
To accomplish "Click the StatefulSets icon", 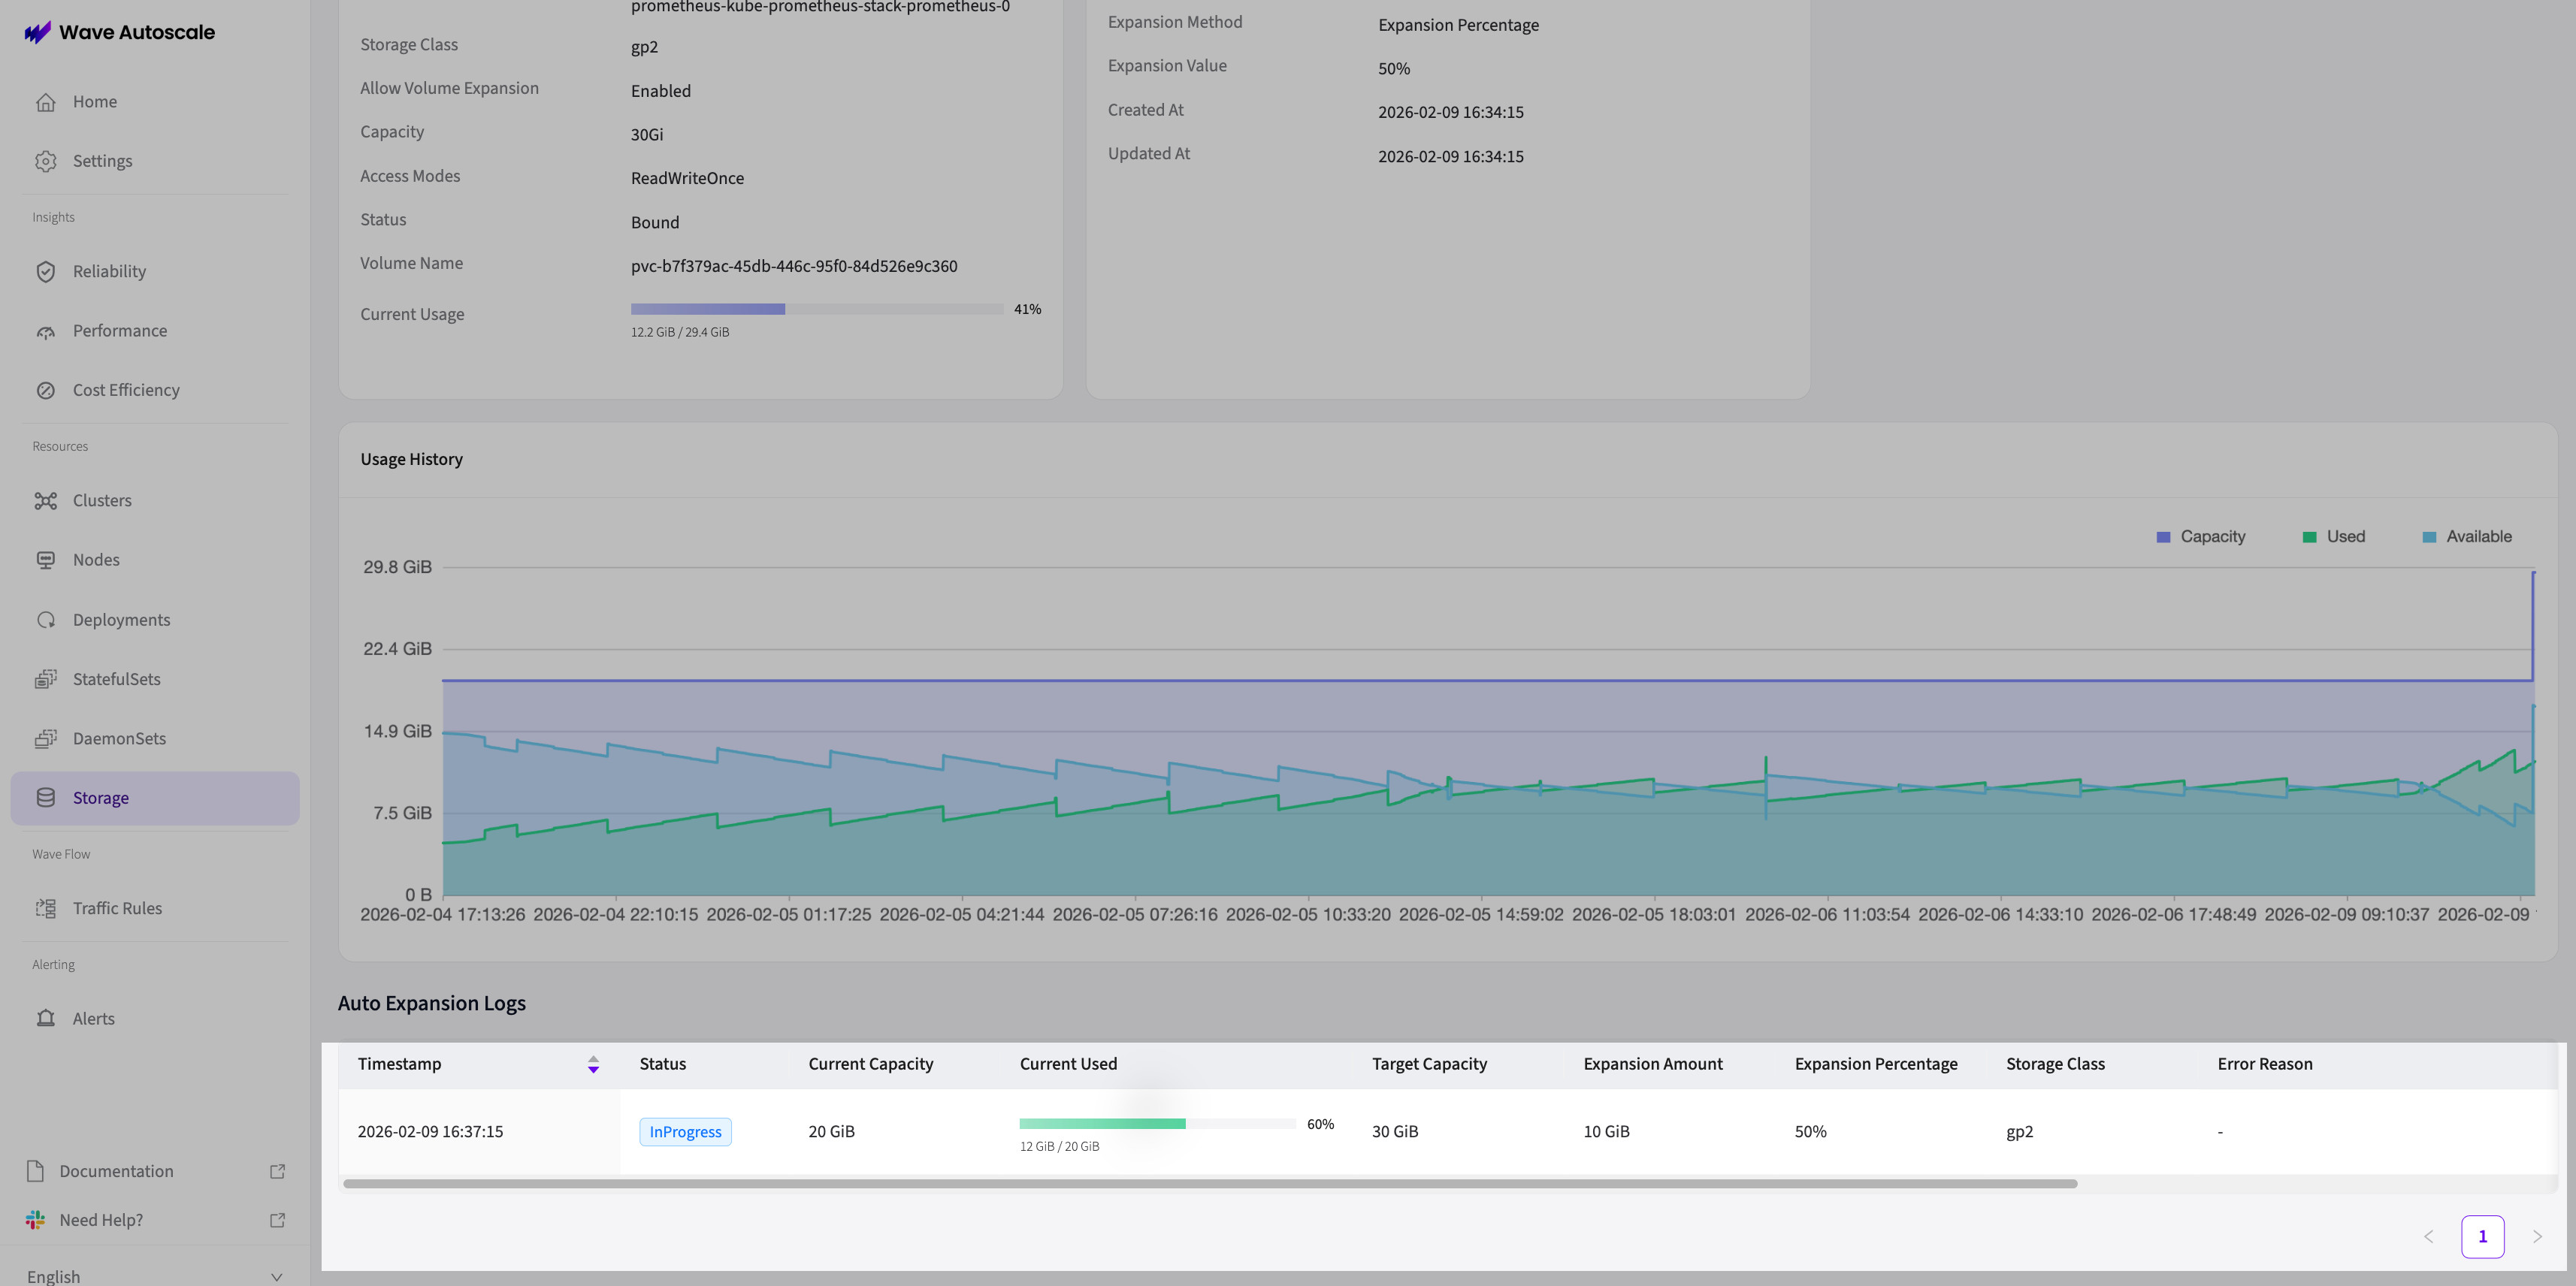I will (46, 679).
